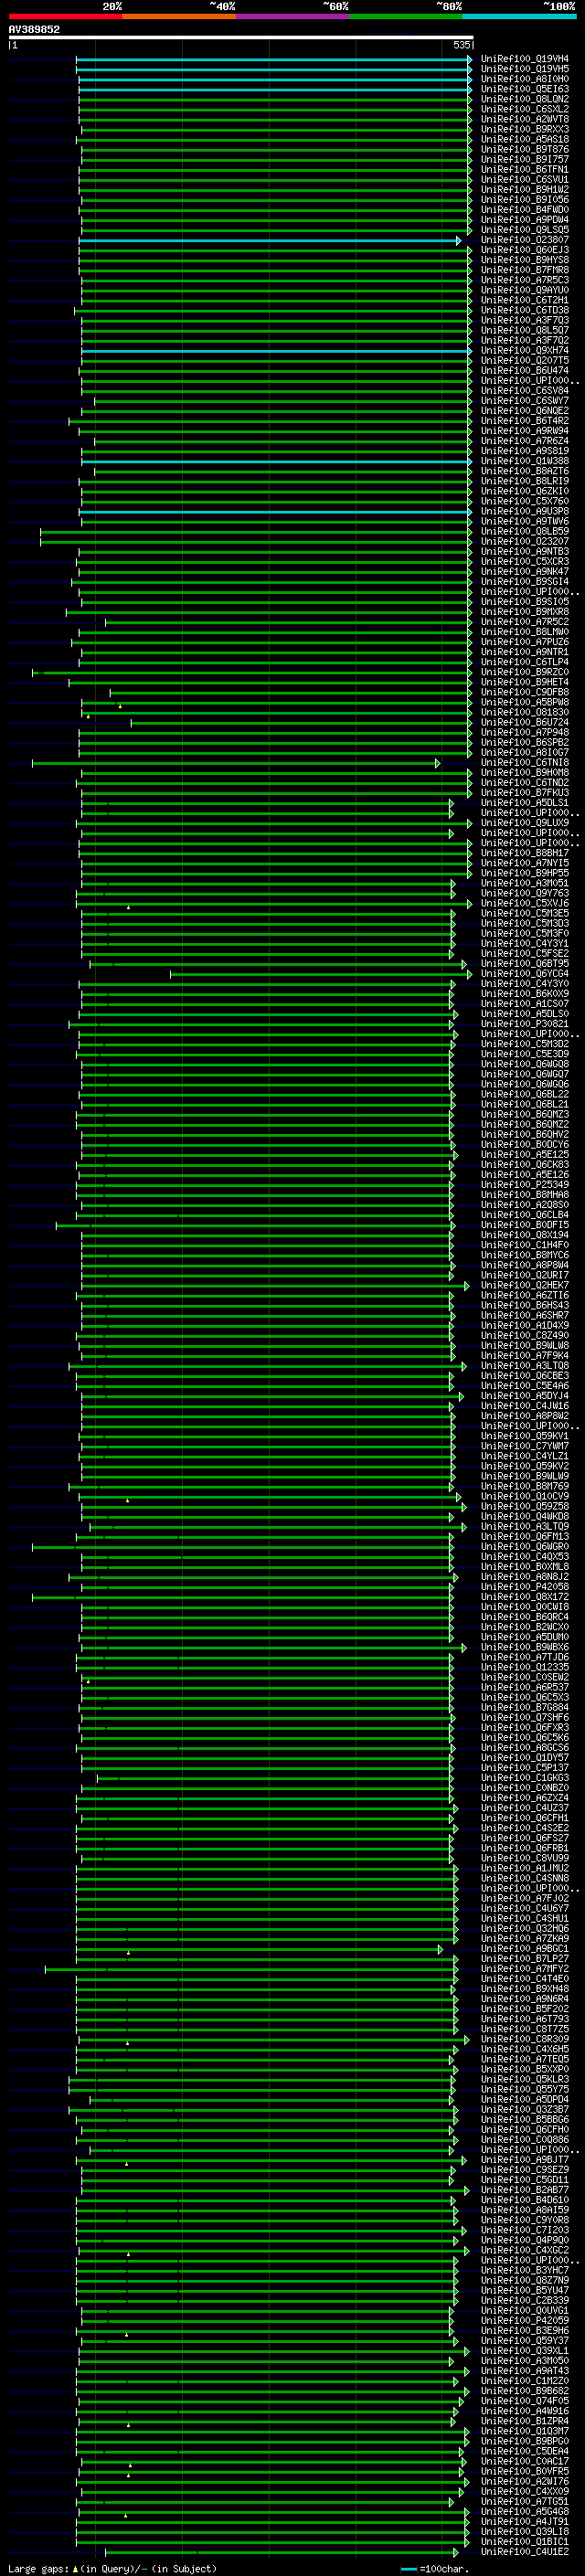Select hit label UniRef100_Q8LB59
This screenshot has height=2576, width=585.
pos(525,531)
